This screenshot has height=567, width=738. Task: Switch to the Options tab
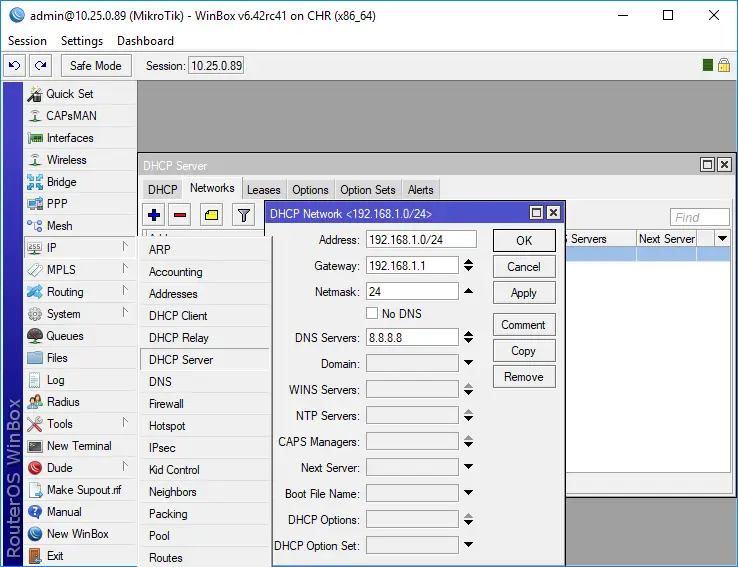tap(310, 190)
